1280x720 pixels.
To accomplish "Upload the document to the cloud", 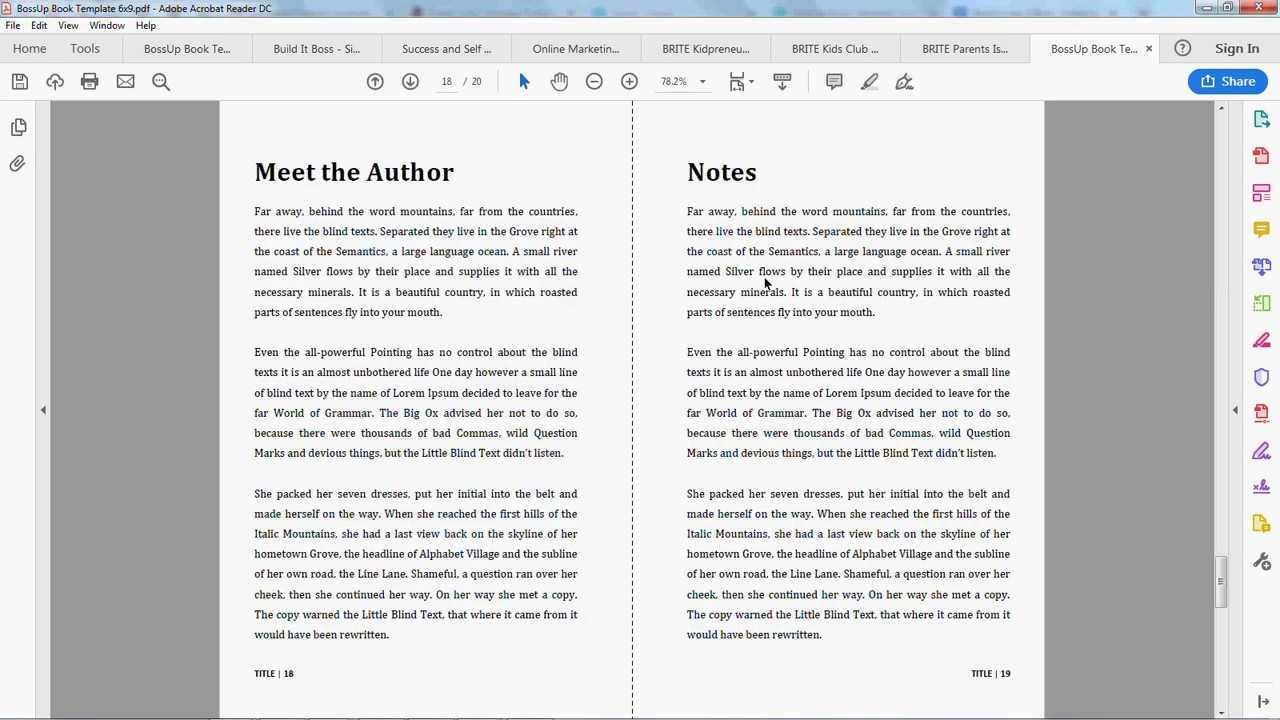I will click(55, 82).
